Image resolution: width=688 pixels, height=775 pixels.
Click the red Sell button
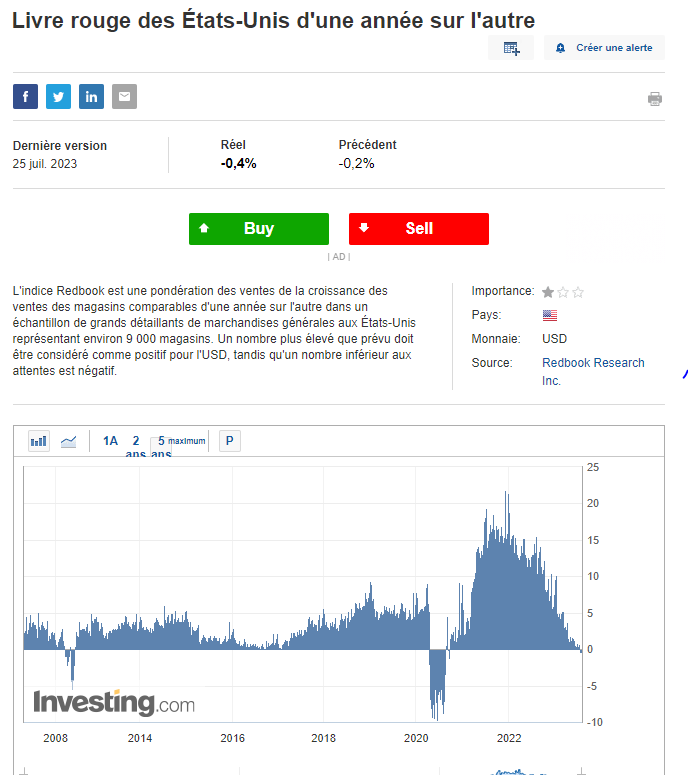click(419, 229)
